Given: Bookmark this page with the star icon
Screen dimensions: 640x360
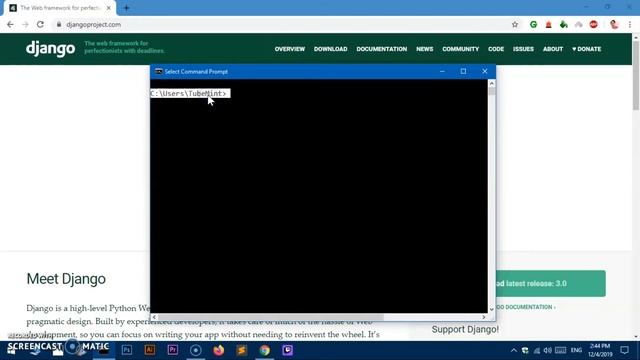Looking at the screenshot, I should point(515,24).
